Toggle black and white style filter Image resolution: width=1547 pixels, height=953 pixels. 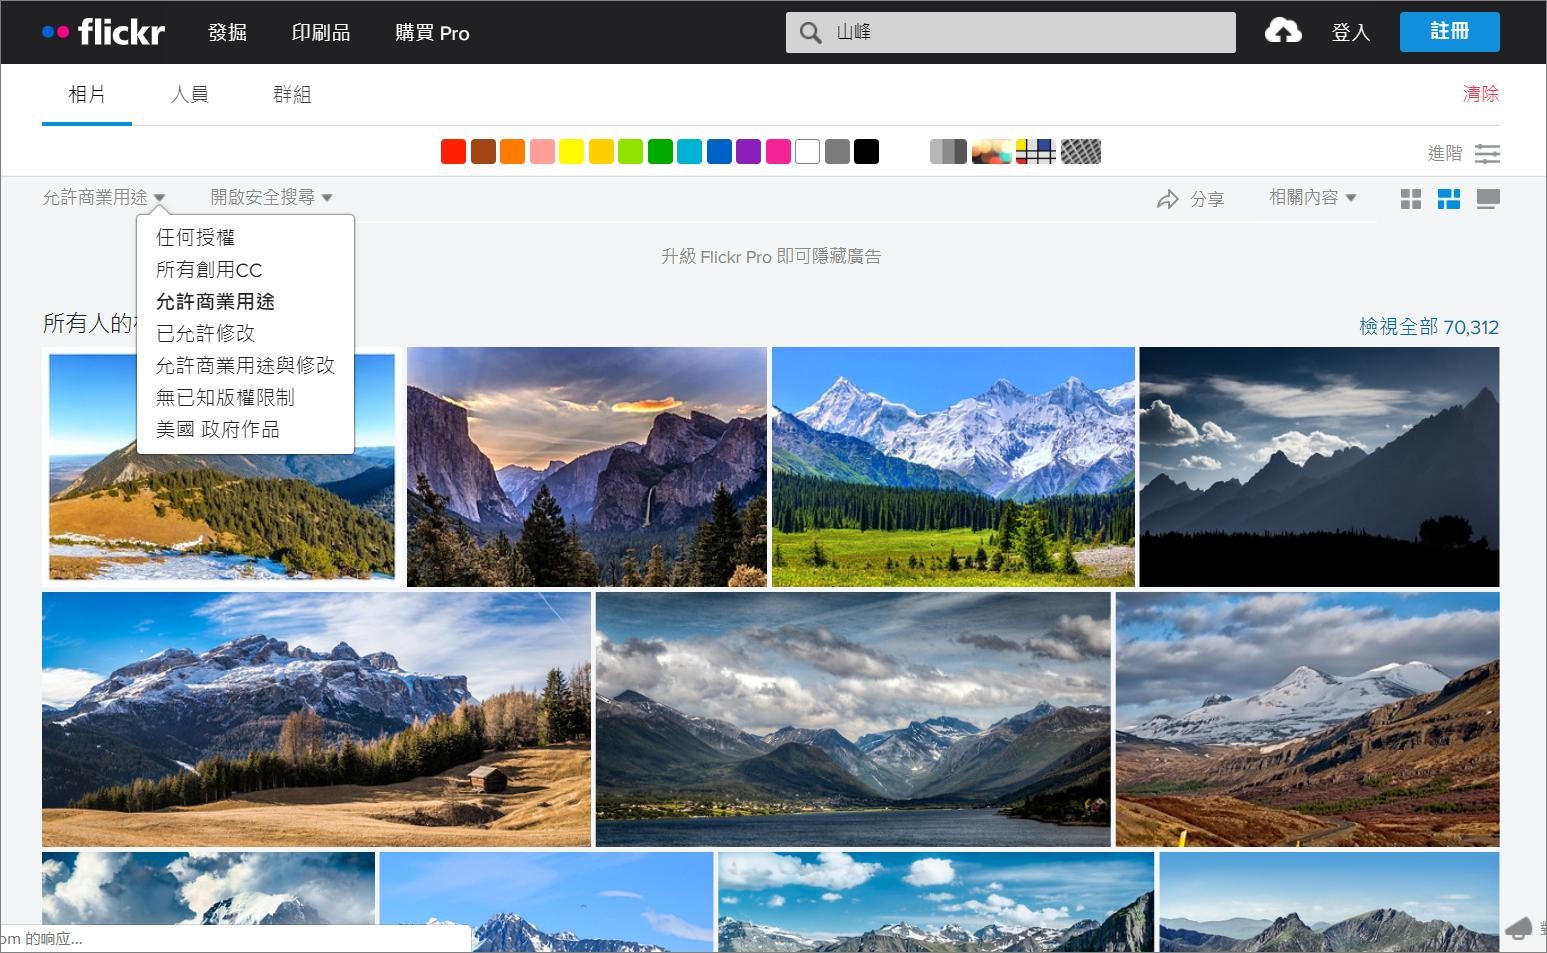947,152
